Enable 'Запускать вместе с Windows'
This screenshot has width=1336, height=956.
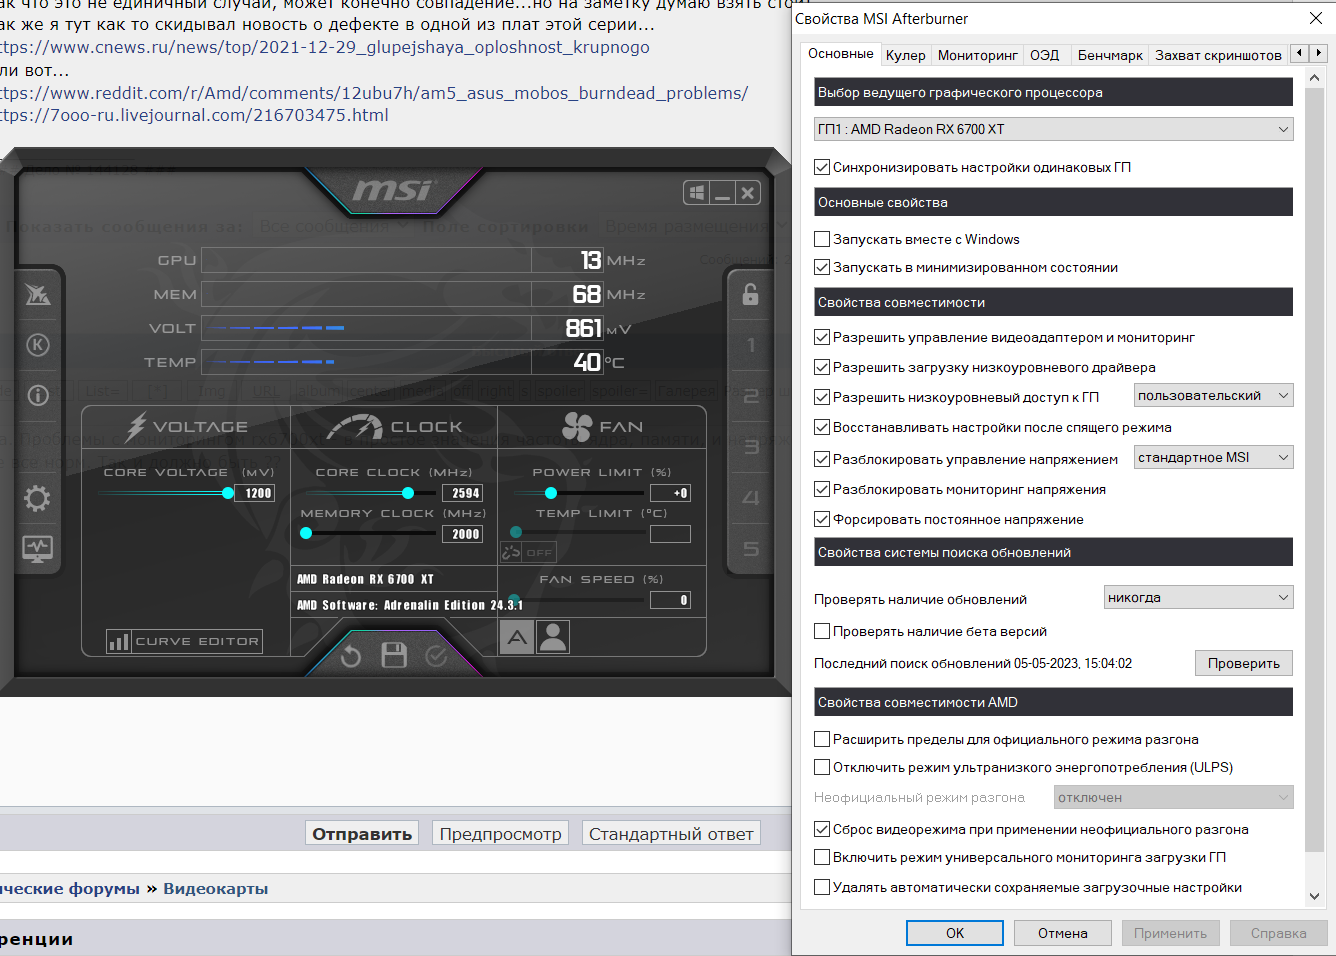[x=822, y=239]
